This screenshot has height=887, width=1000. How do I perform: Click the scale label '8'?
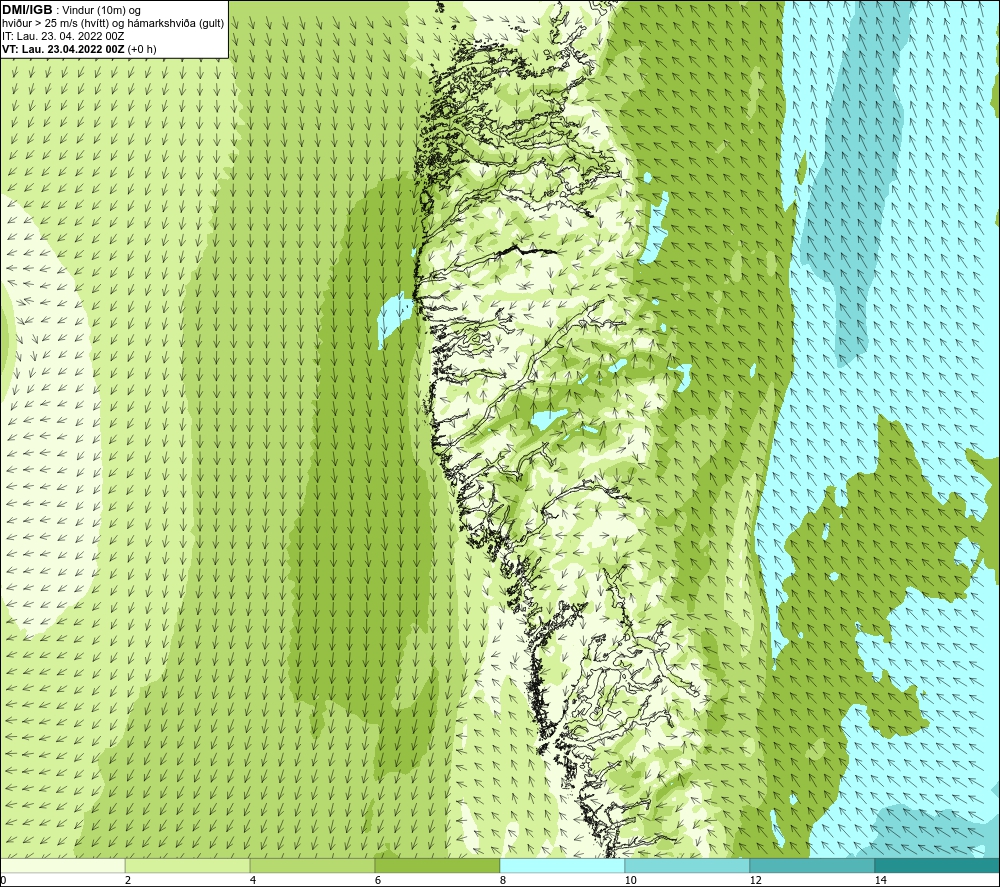(x=503, y=880)
